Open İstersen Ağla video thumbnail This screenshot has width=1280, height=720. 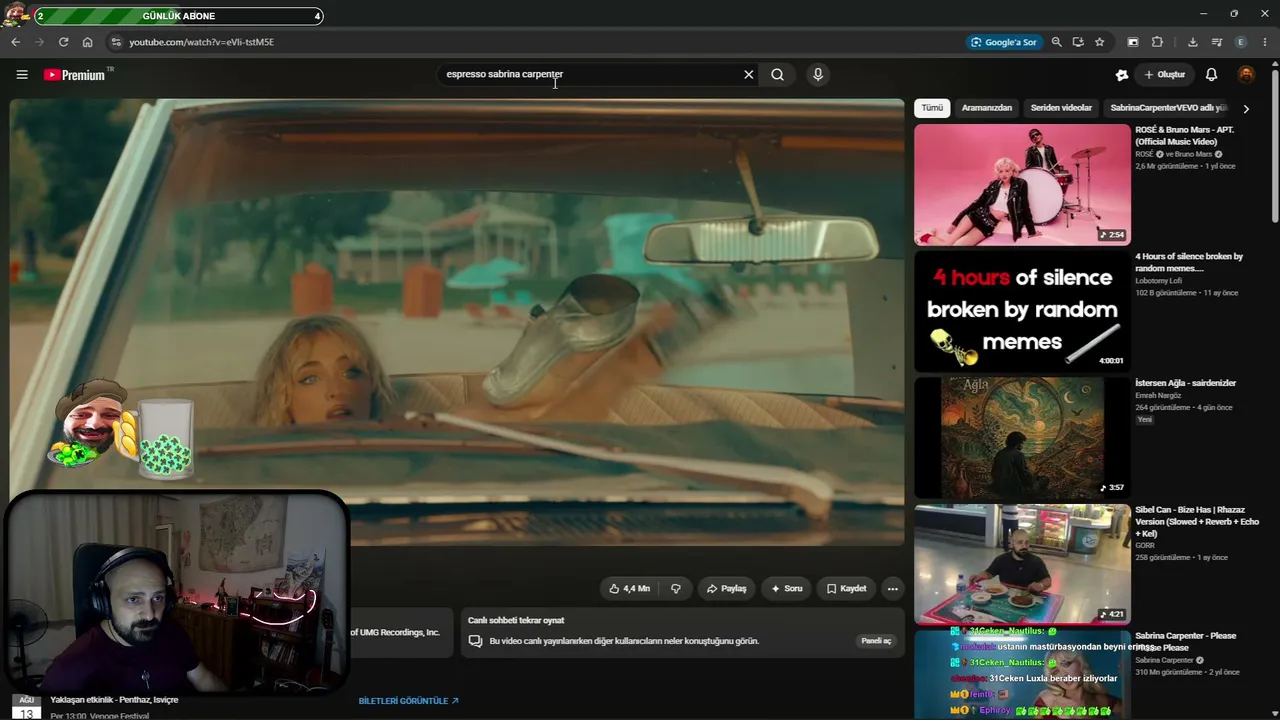point(1022,438)
